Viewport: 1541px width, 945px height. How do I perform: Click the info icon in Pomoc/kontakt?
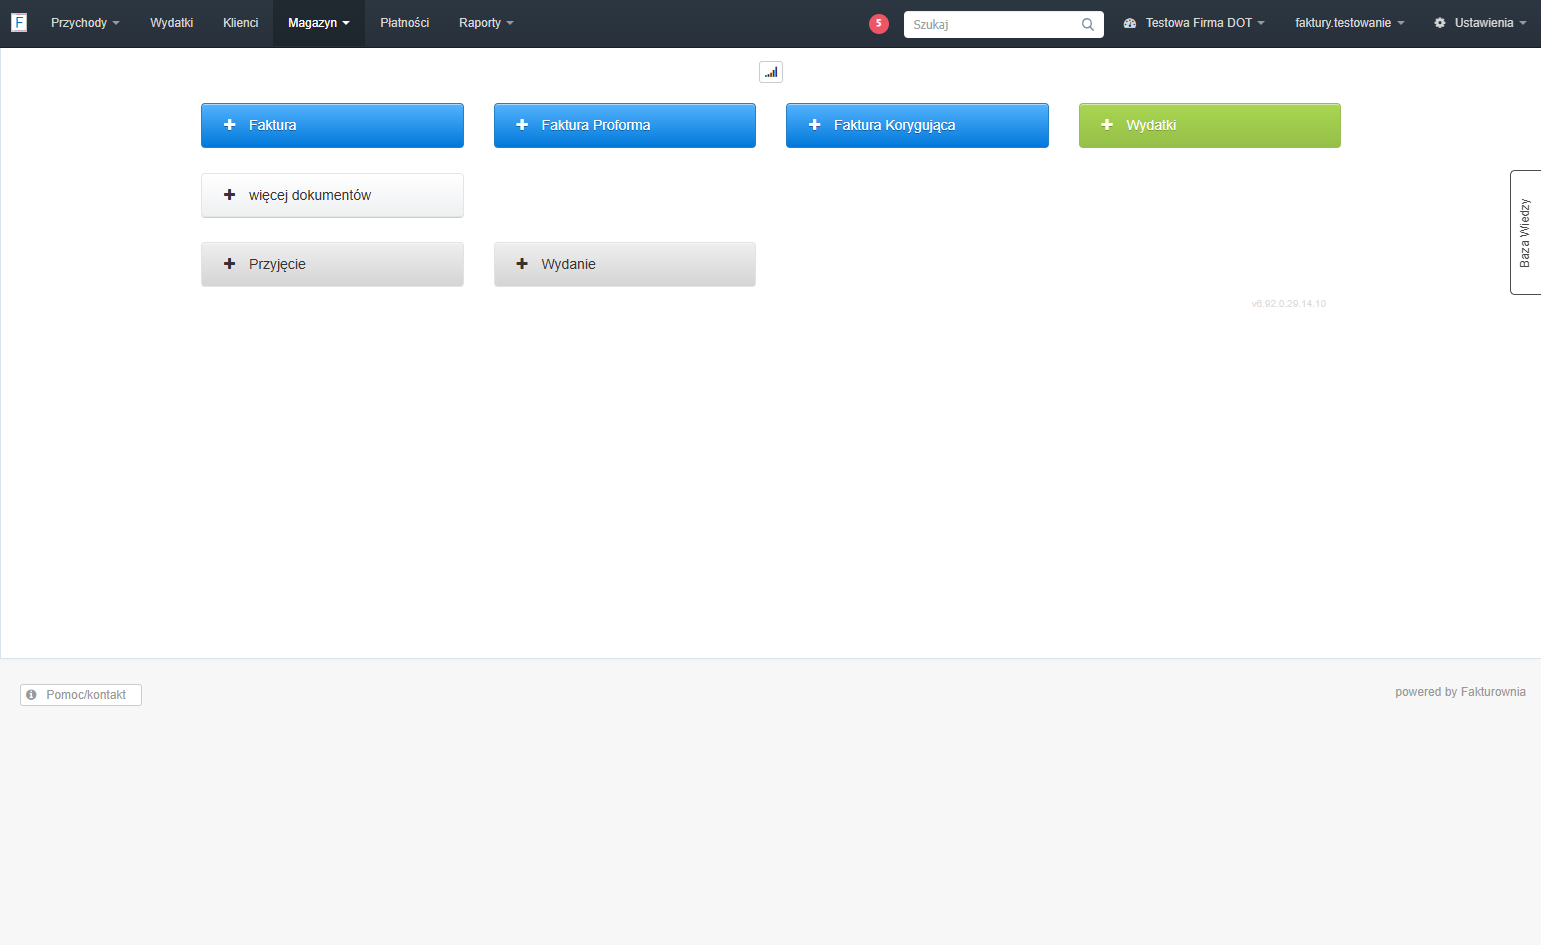[31, 695]
